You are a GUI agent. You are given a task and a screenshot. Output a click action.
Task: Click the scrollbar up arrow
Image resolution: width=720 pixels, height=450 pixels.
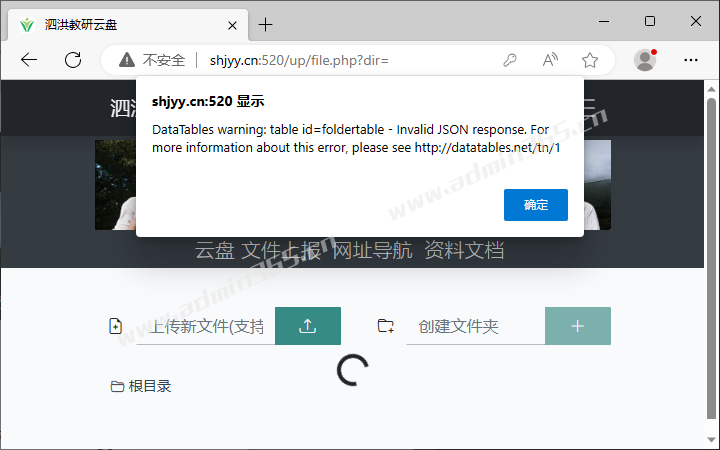click(x=711, y=89)
